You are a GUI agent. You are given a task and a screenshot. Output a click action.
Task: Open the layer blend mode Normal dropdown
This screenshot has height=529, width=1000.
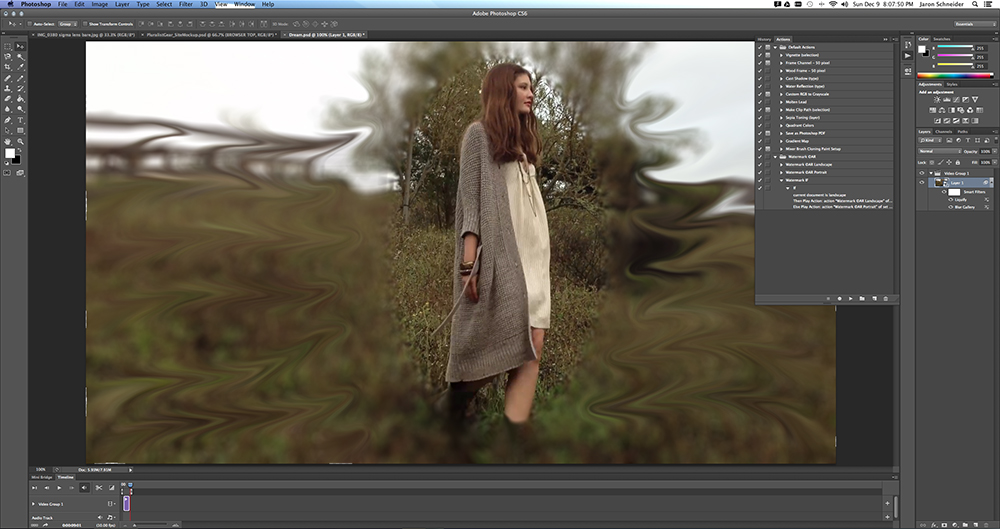939,152
